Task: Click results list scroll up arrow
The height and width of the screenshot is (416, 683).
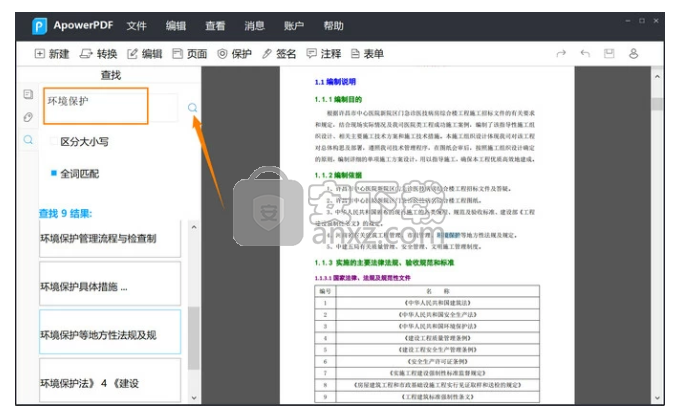Action: coord(194,227)
